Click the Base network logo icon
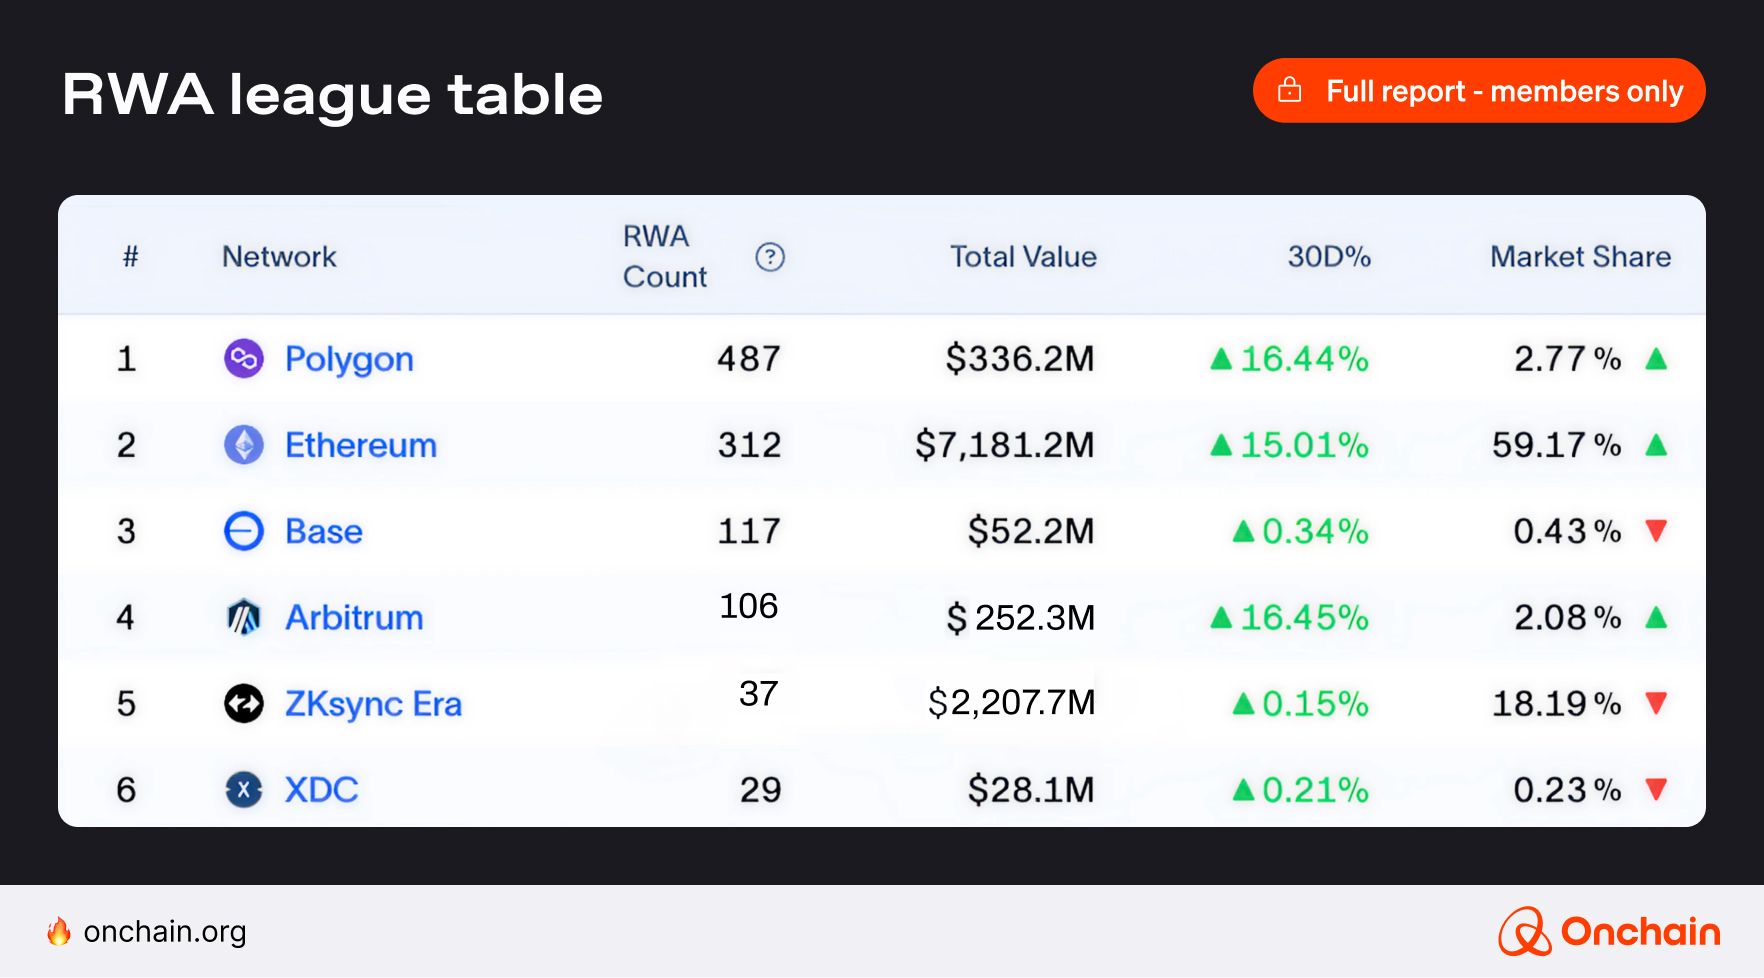 243,531
